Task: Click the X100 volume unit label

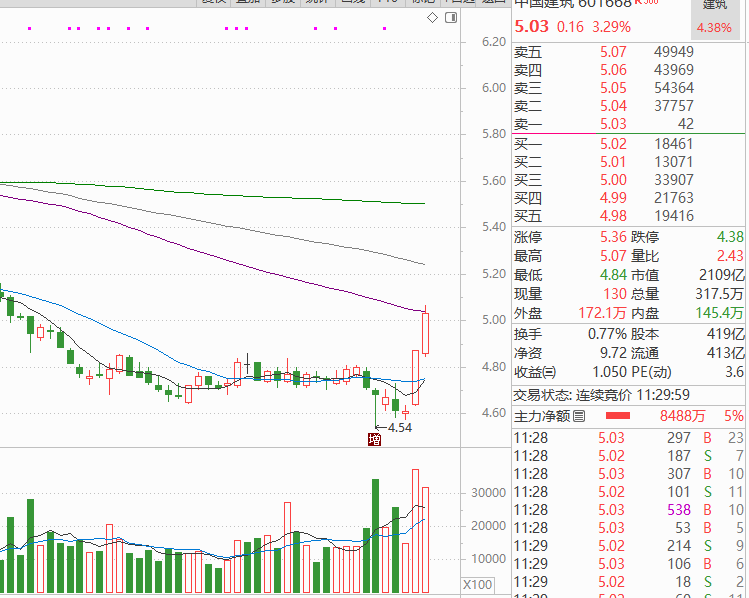Action: [478, 584]
